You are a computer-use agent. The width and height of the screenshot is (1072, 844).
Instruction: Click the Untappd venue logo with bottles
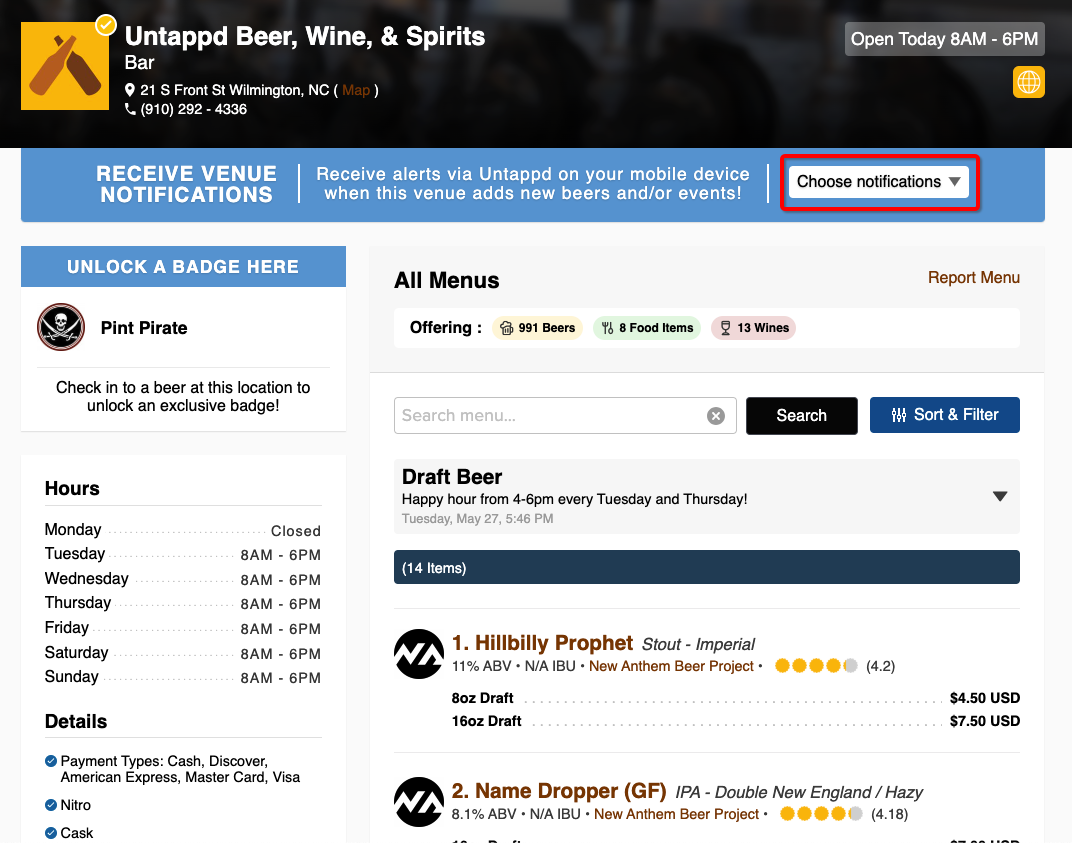click(65, 66)
